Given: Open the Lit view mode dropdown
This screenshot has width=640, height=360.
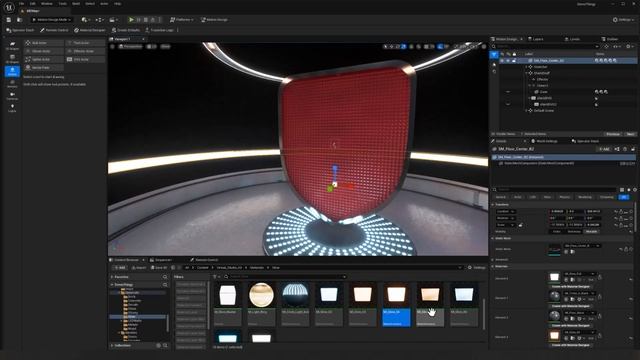Looking at the screenshot, I should click(152, 47).
